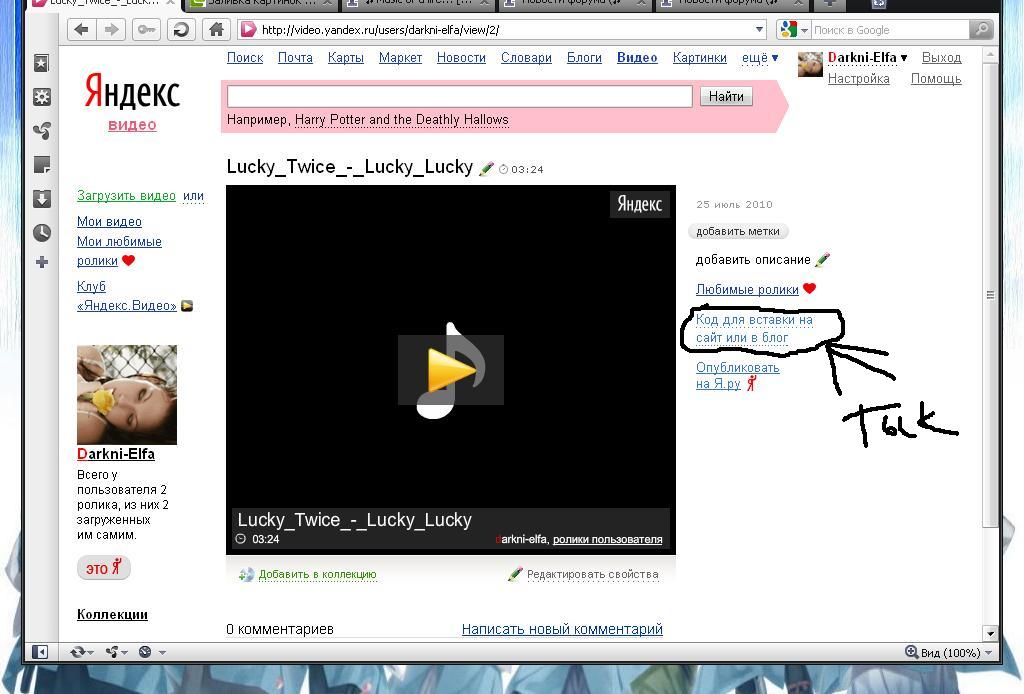Screen dimensions: 1024x694
Task: Go forward with the forward arrow button
Action: tap(112, 29)
